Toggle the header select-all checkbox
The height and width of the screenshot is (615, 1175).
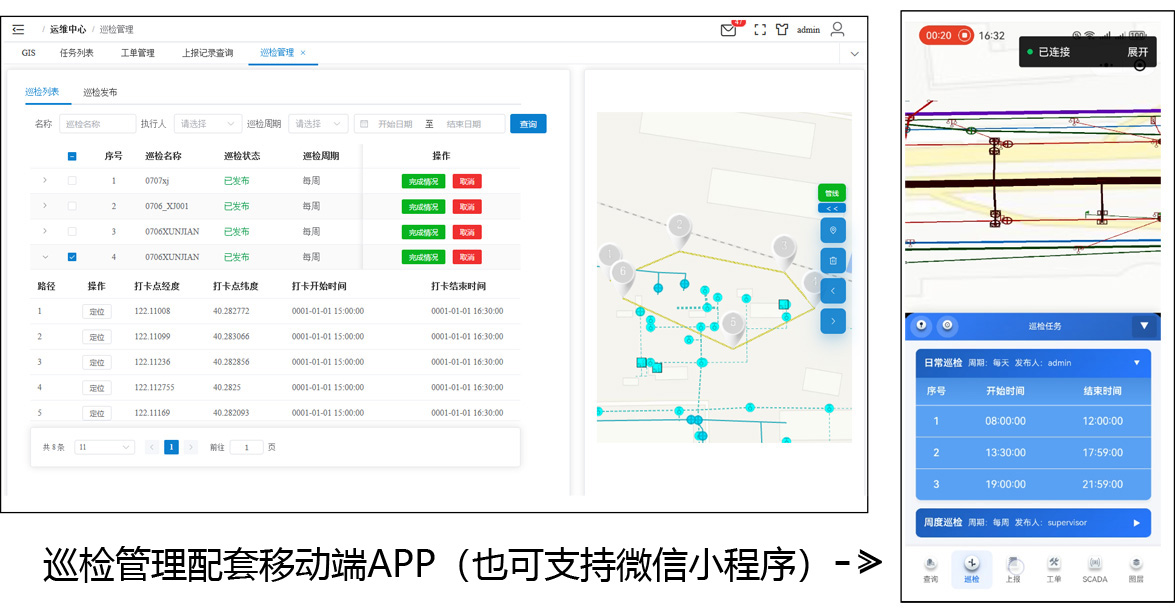tap(72, 157)
